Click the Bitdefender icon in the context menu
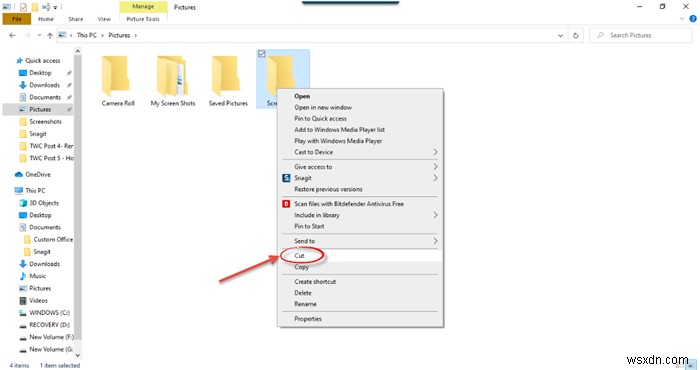The image size is (700, 370). coord(286,204)
